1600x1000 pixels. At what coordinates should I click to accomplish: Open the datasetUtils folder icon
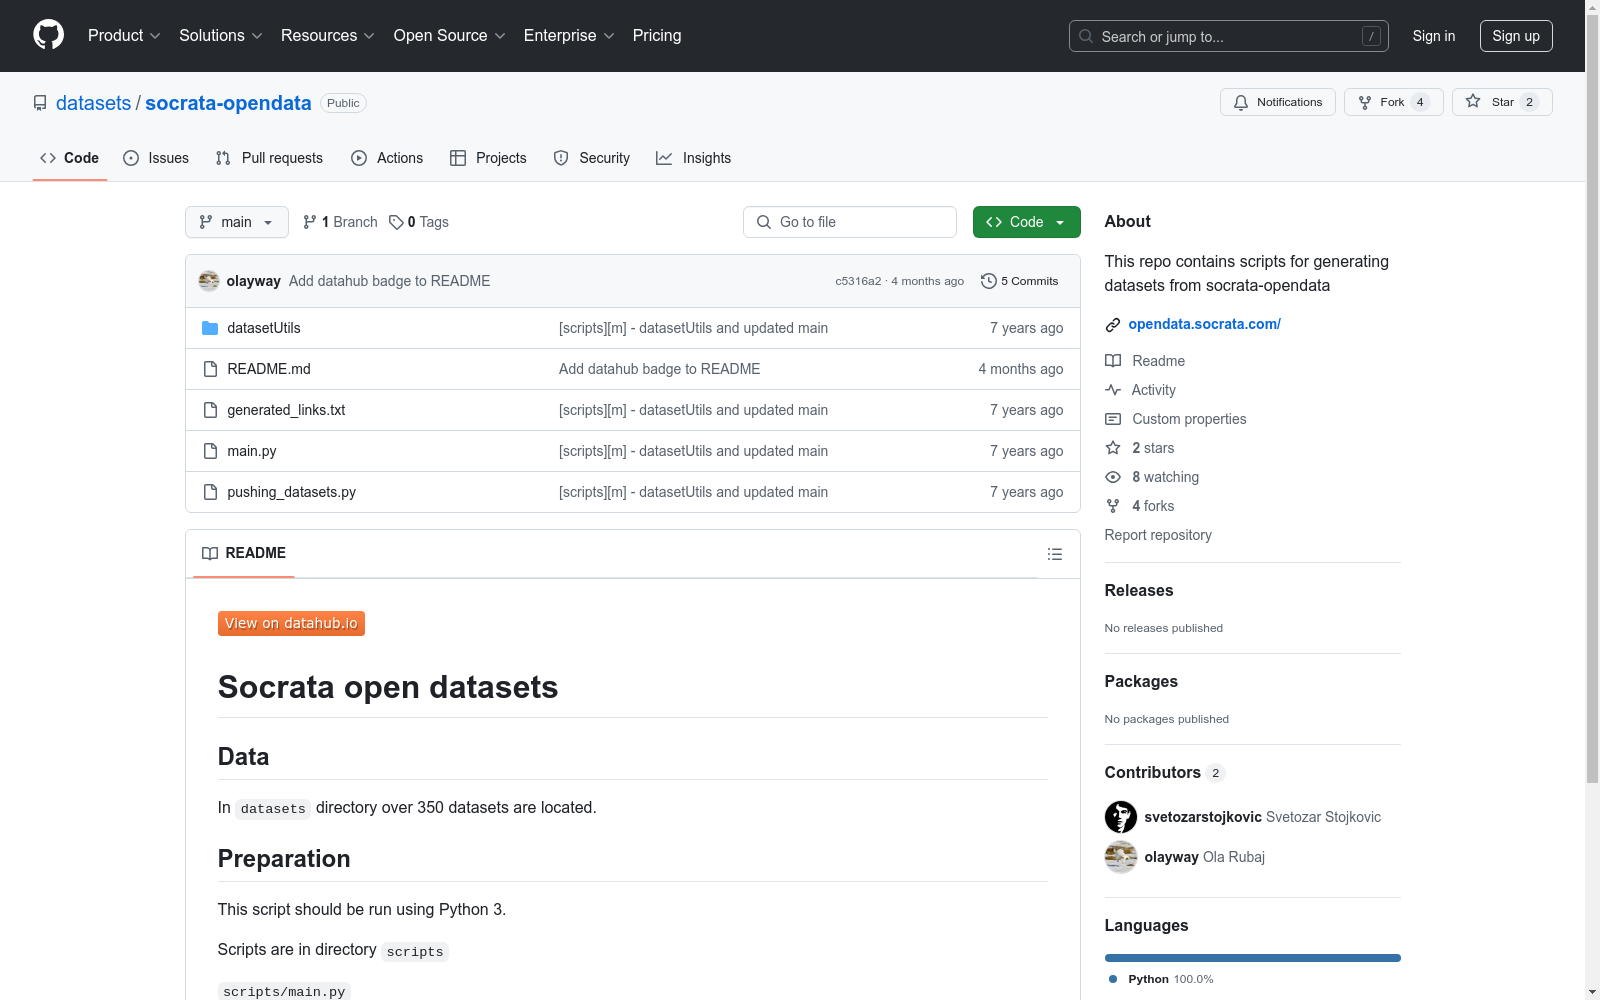[x=210, y=328]
